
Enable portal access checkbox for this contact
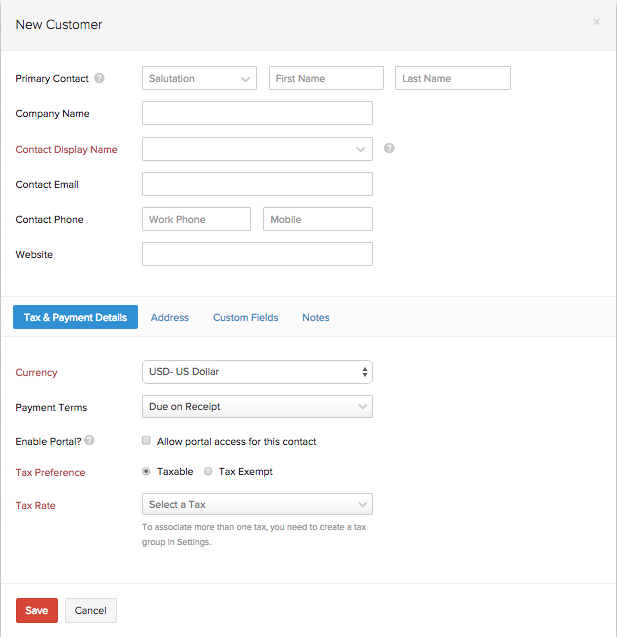147,441
